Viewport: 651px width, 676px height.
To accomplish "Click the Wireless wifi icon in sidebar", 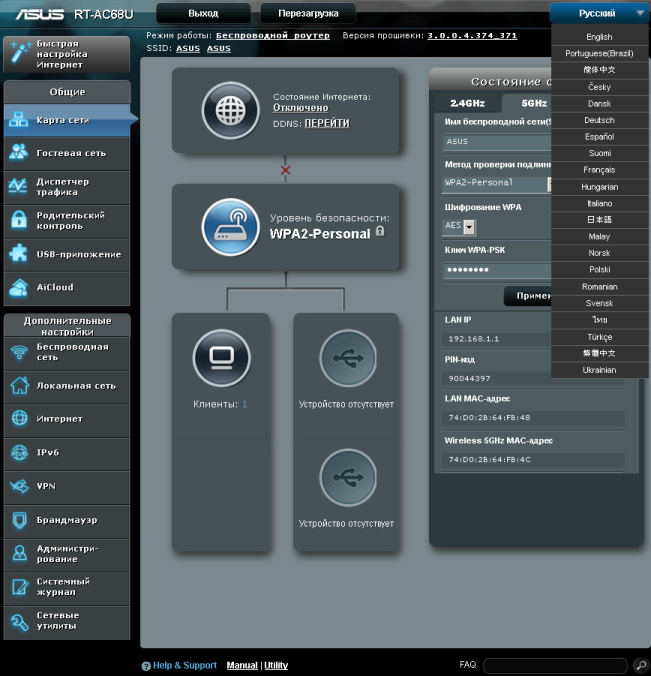I will (19, 353).
